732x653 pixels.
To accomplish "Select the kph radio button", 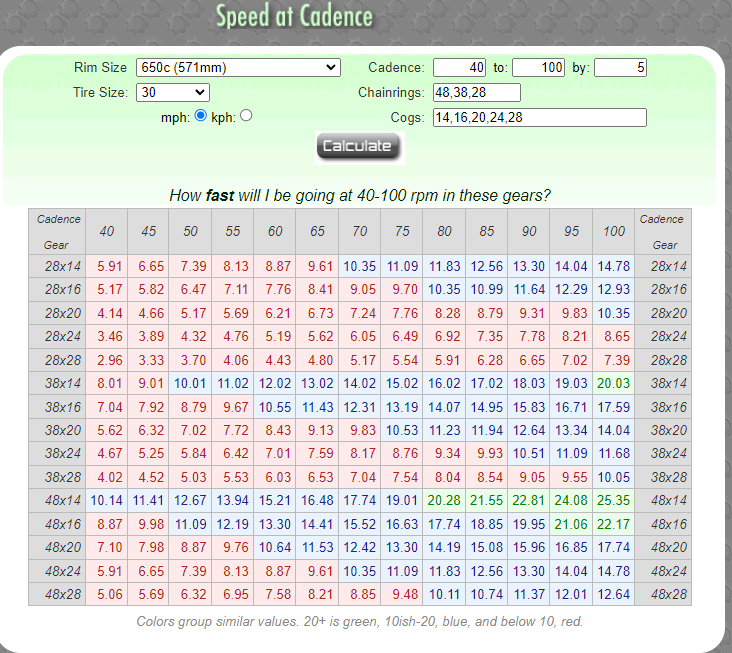I will tap(246, 115).
